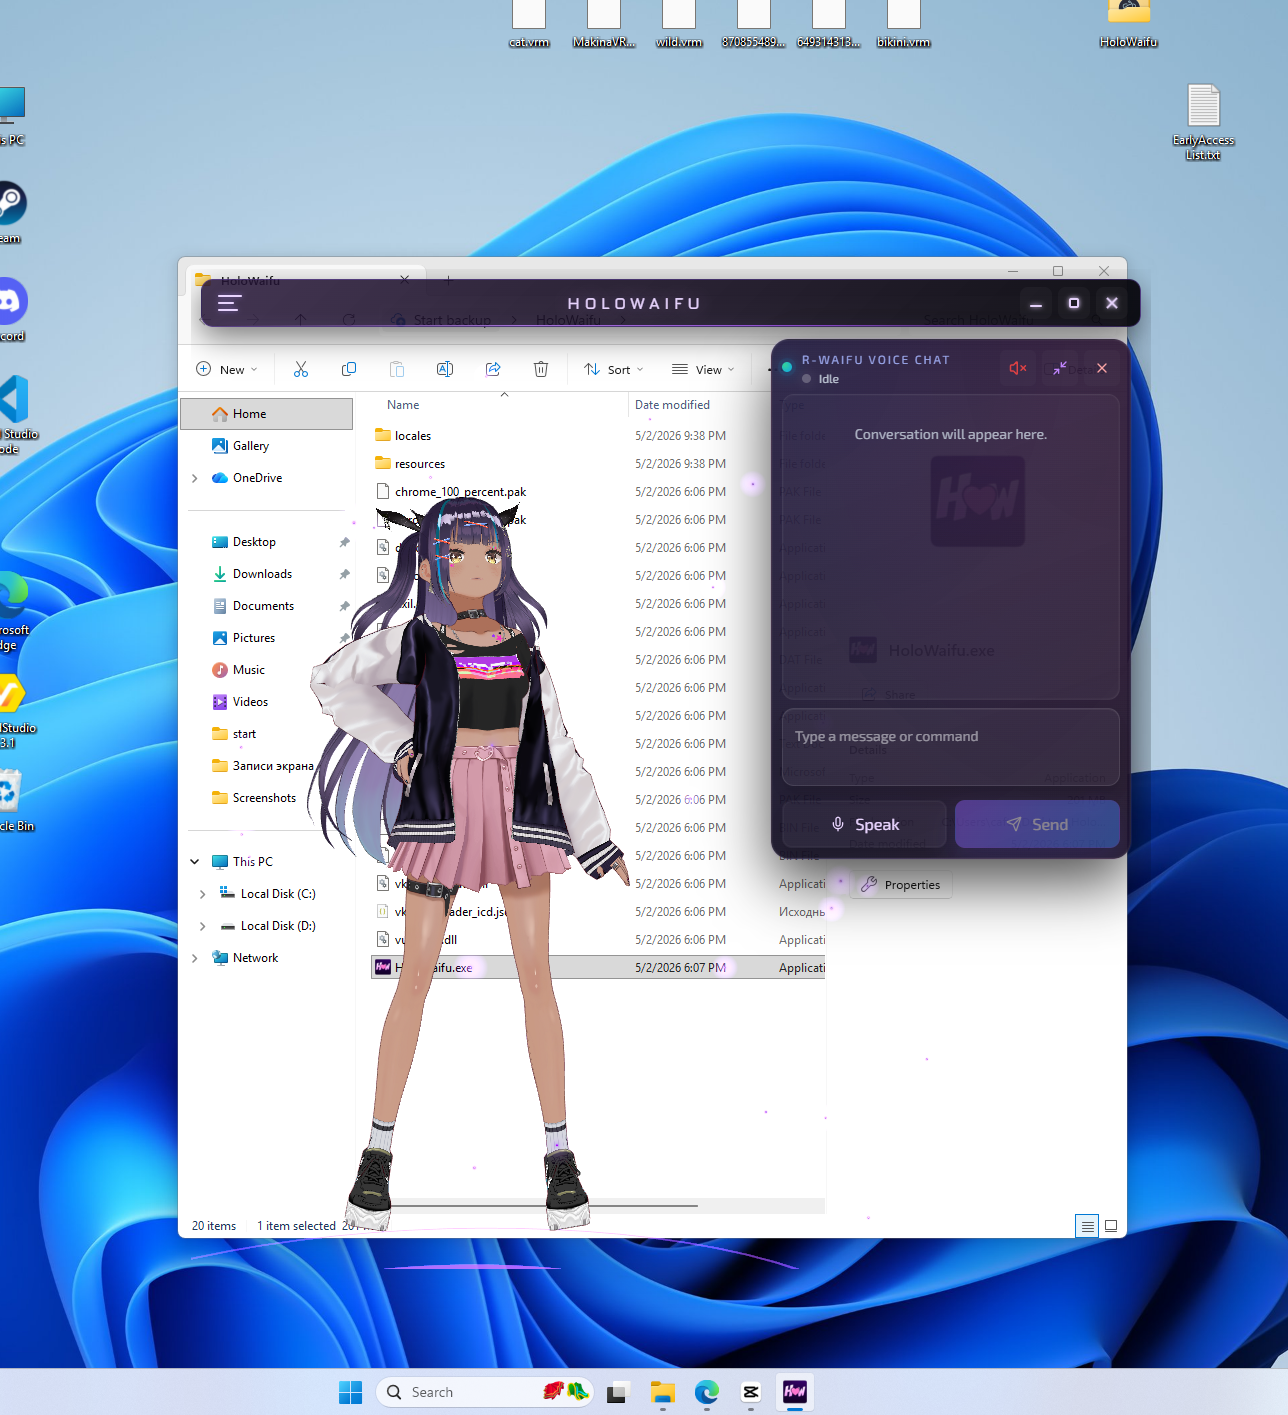1288x1415 pixels.
Task: Select Home in Explorer navigation pane
Action: (267, 414)
